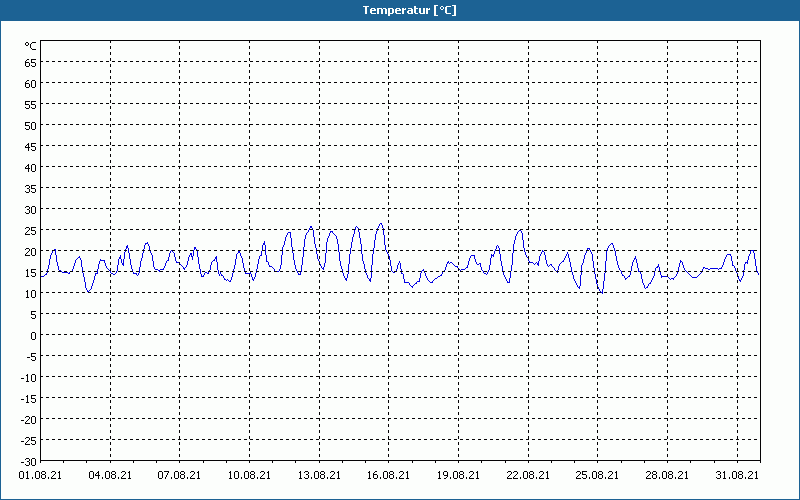Image resolution: width=800 pixels, height=500 pixels.
Task: Select the 20 y-axis label
Action: click(x=31, y=252)
